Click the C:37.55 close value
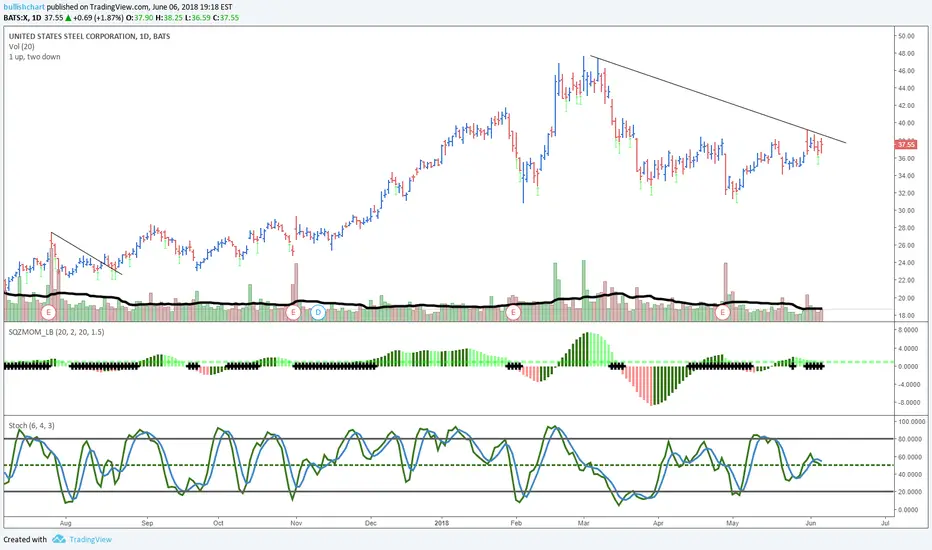The width and height of the screenshot is (932, 550). pyautogui.click(x=226, y=18)
